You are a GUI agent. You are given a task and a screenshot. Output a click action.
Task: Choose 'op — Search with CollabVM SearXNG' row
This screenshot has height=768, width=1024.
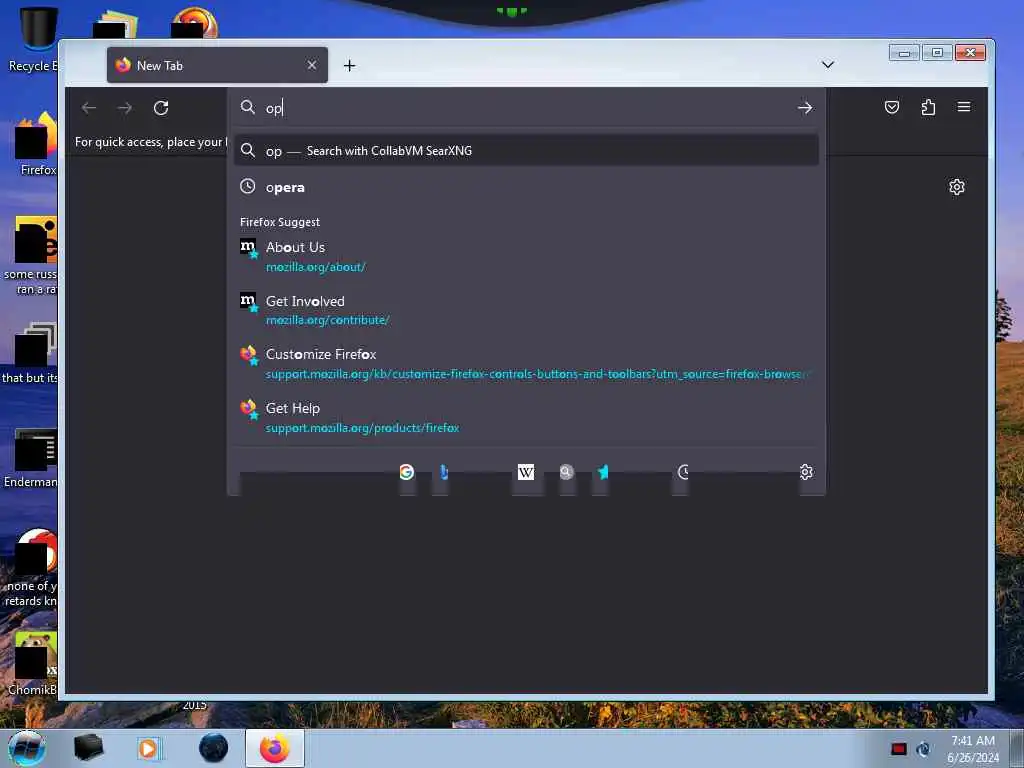[526, 151]
